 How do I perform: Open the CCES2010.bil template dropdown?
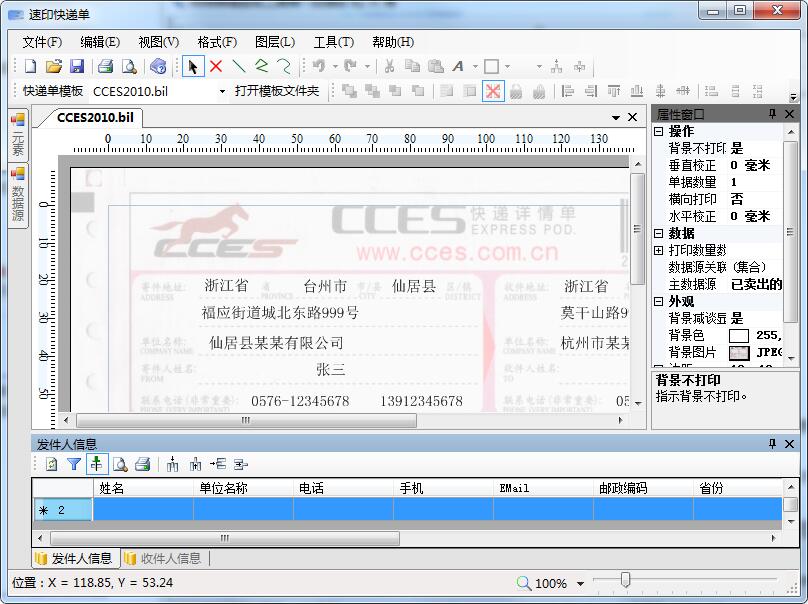pos(222,91)
